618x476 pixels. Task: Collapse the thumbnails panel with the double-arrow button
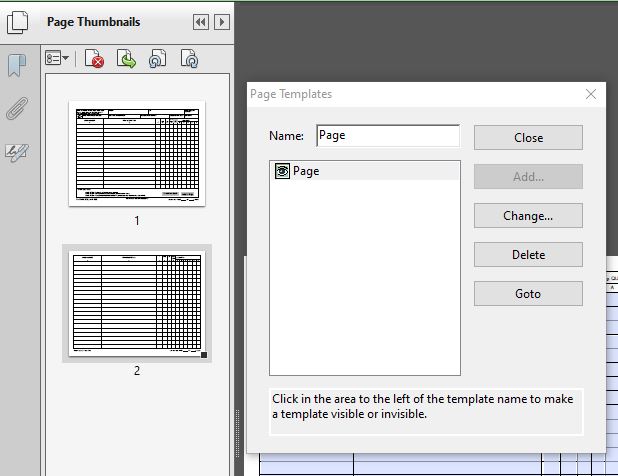(201, 22)
